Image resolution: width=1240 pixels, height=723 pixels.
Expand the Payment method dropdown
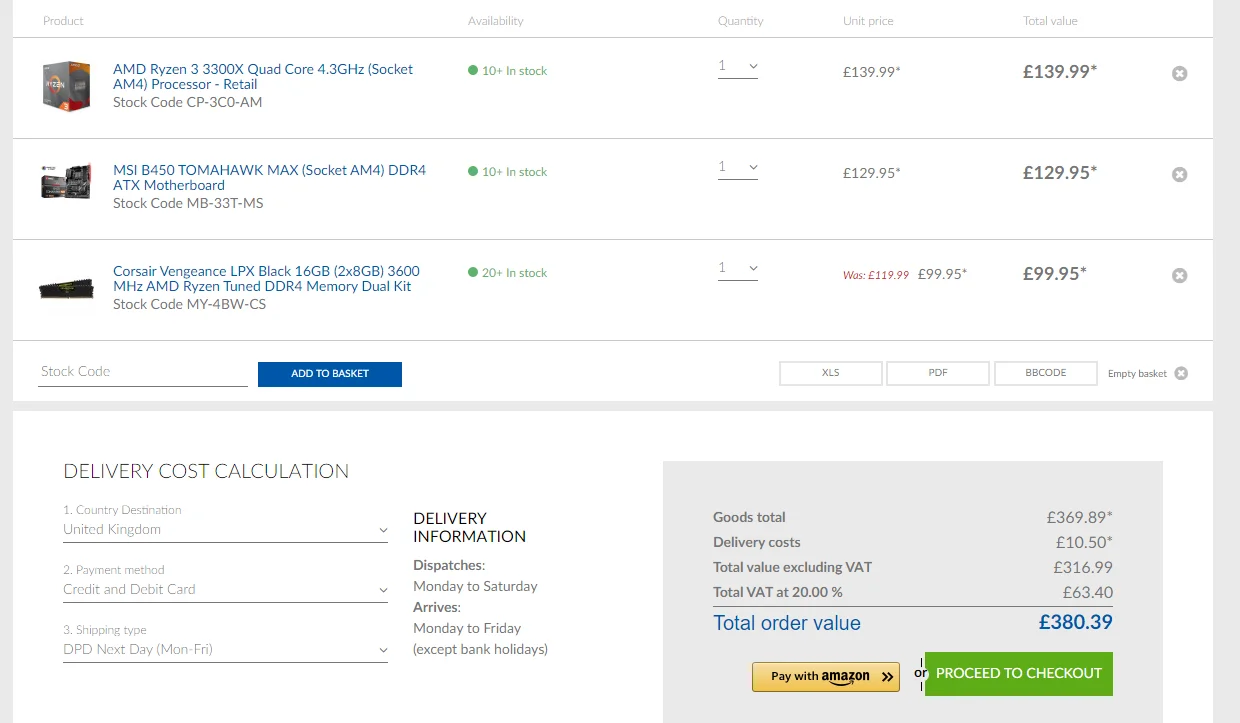click(225, 590)
